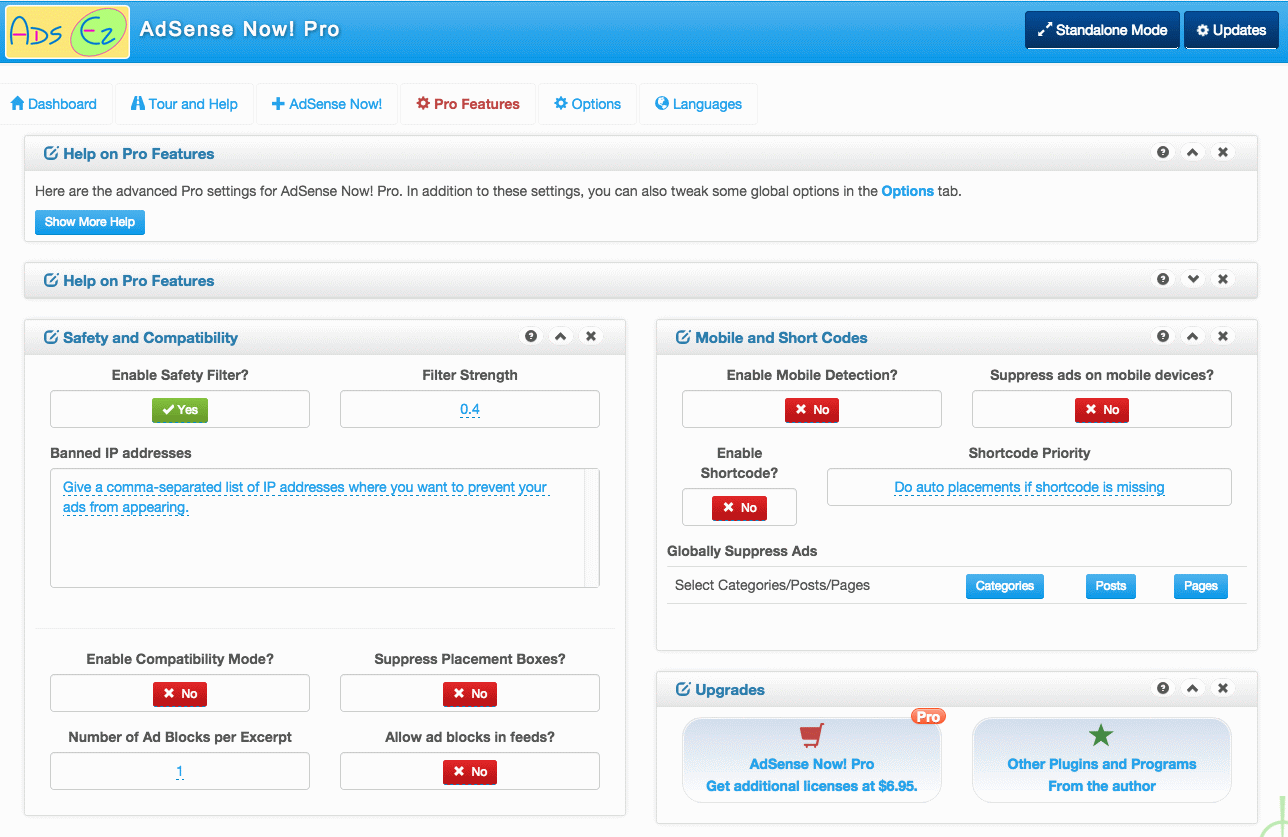The width and height of the screenshot is (1288, 837).
Task: Switch to the Dashboard tab
Action: (54, 104)
